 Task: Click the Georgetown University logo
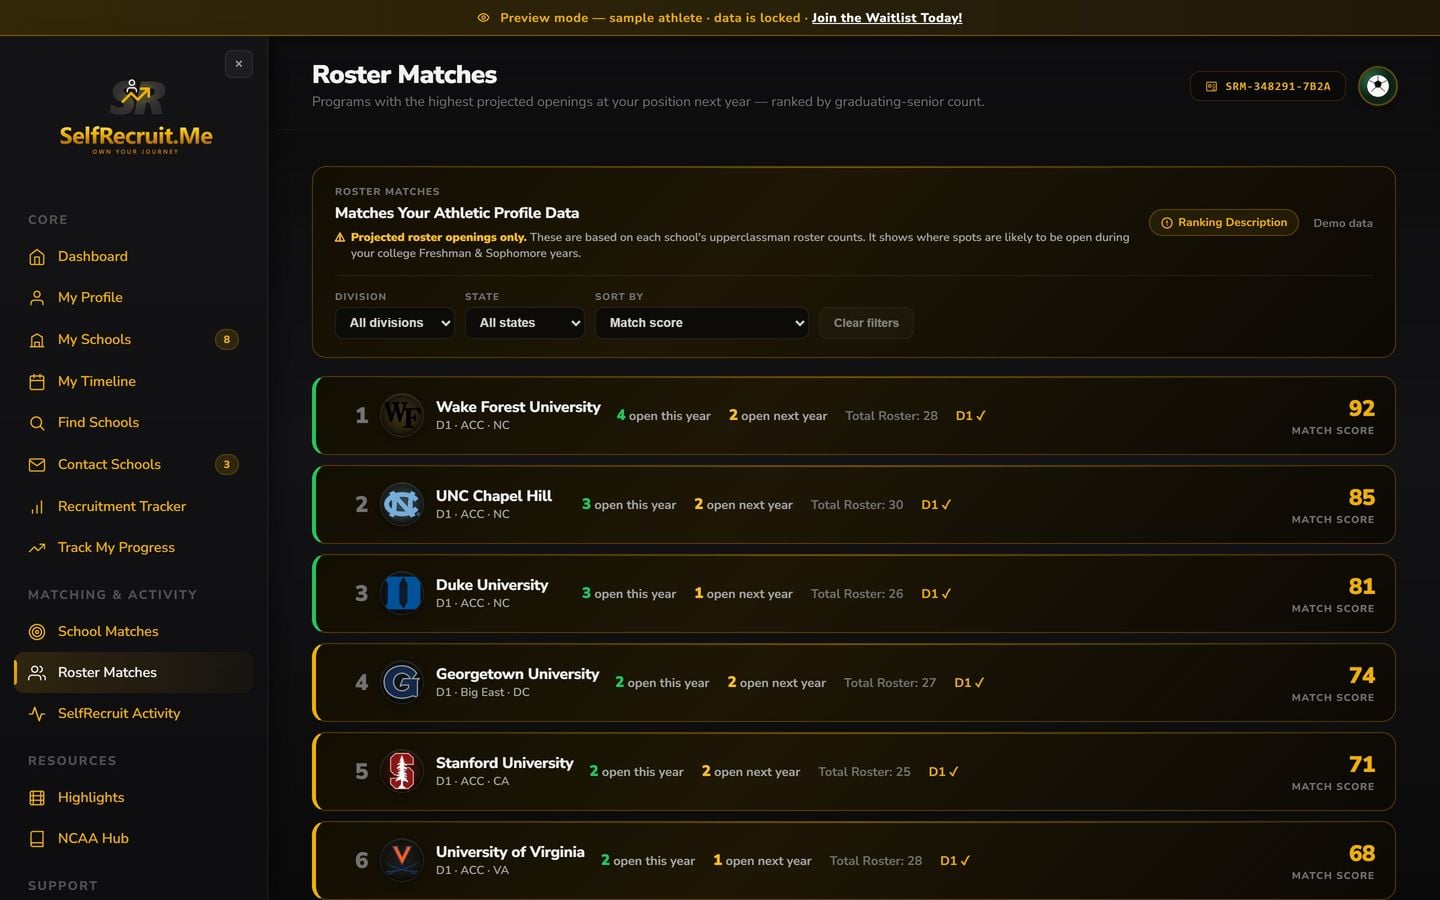402,682
